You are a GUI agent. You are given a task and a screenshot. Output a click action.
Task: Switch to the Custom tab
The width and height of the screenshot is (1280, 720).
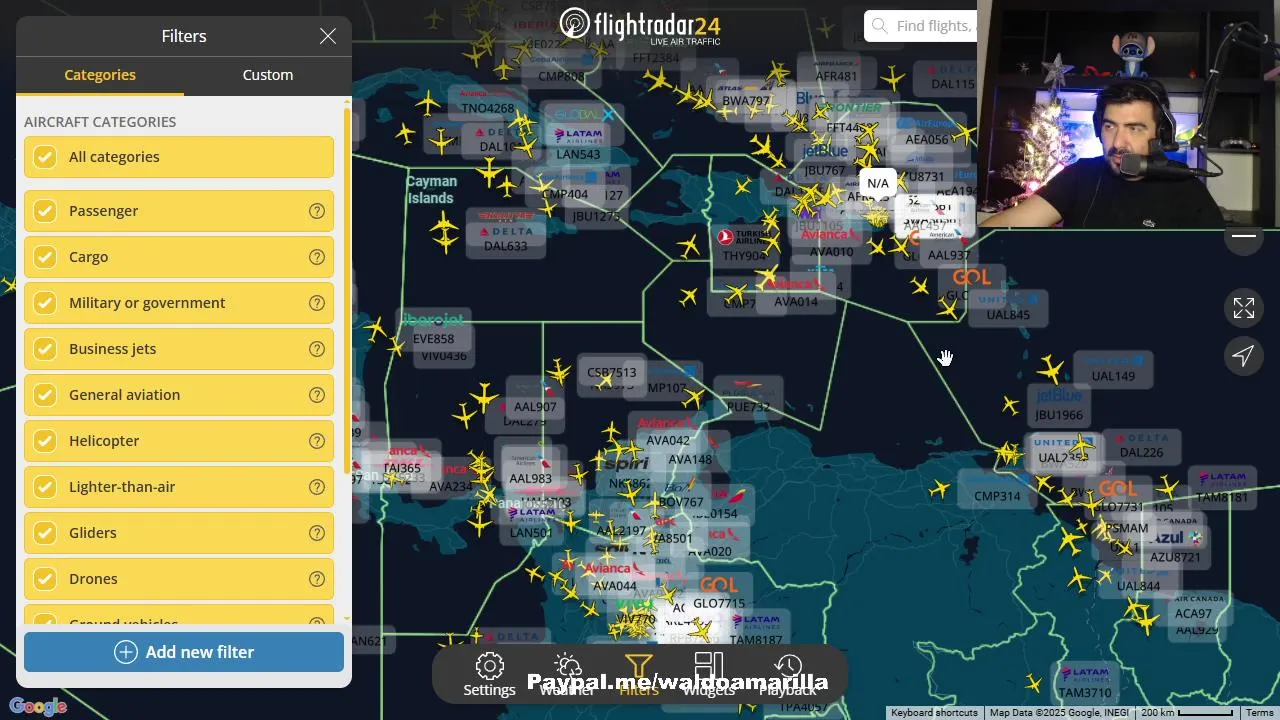(268, 75)
